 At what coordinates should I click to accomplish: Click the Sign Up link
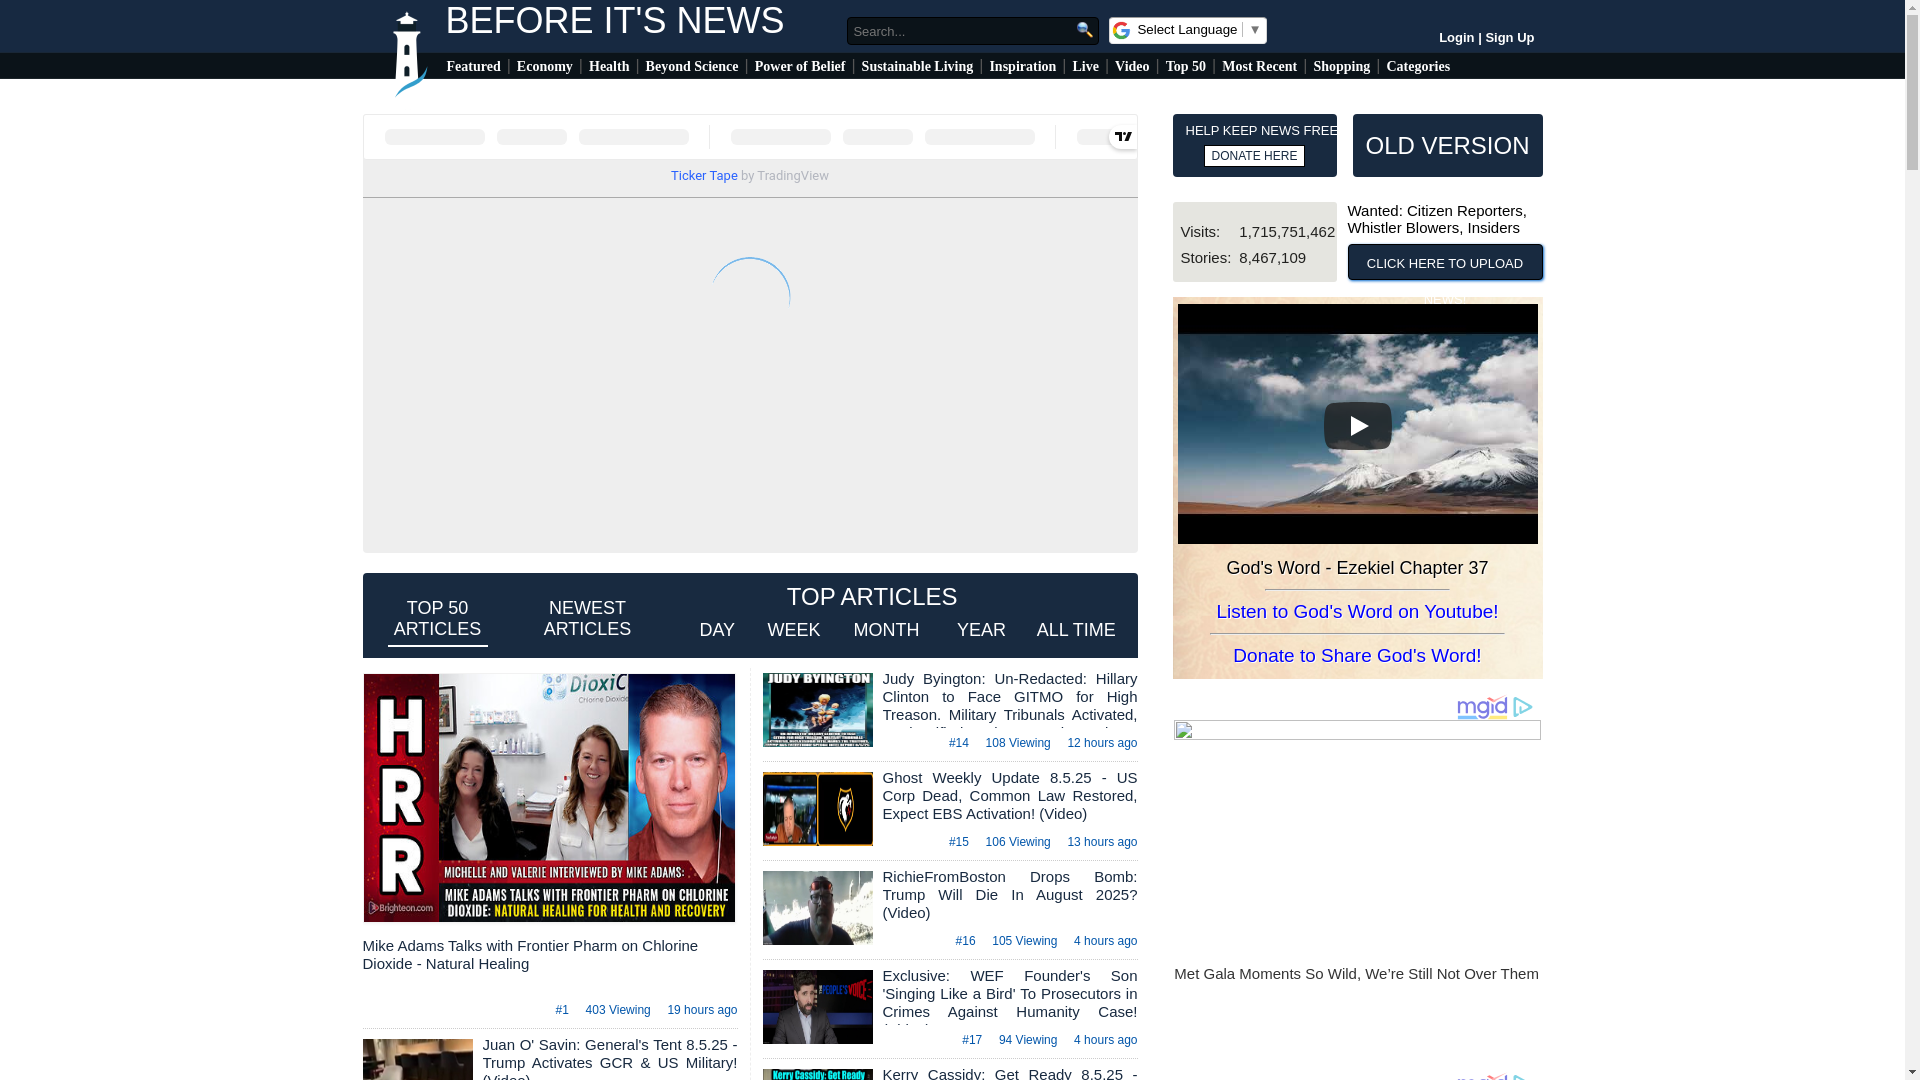(x=1510, y=38)
